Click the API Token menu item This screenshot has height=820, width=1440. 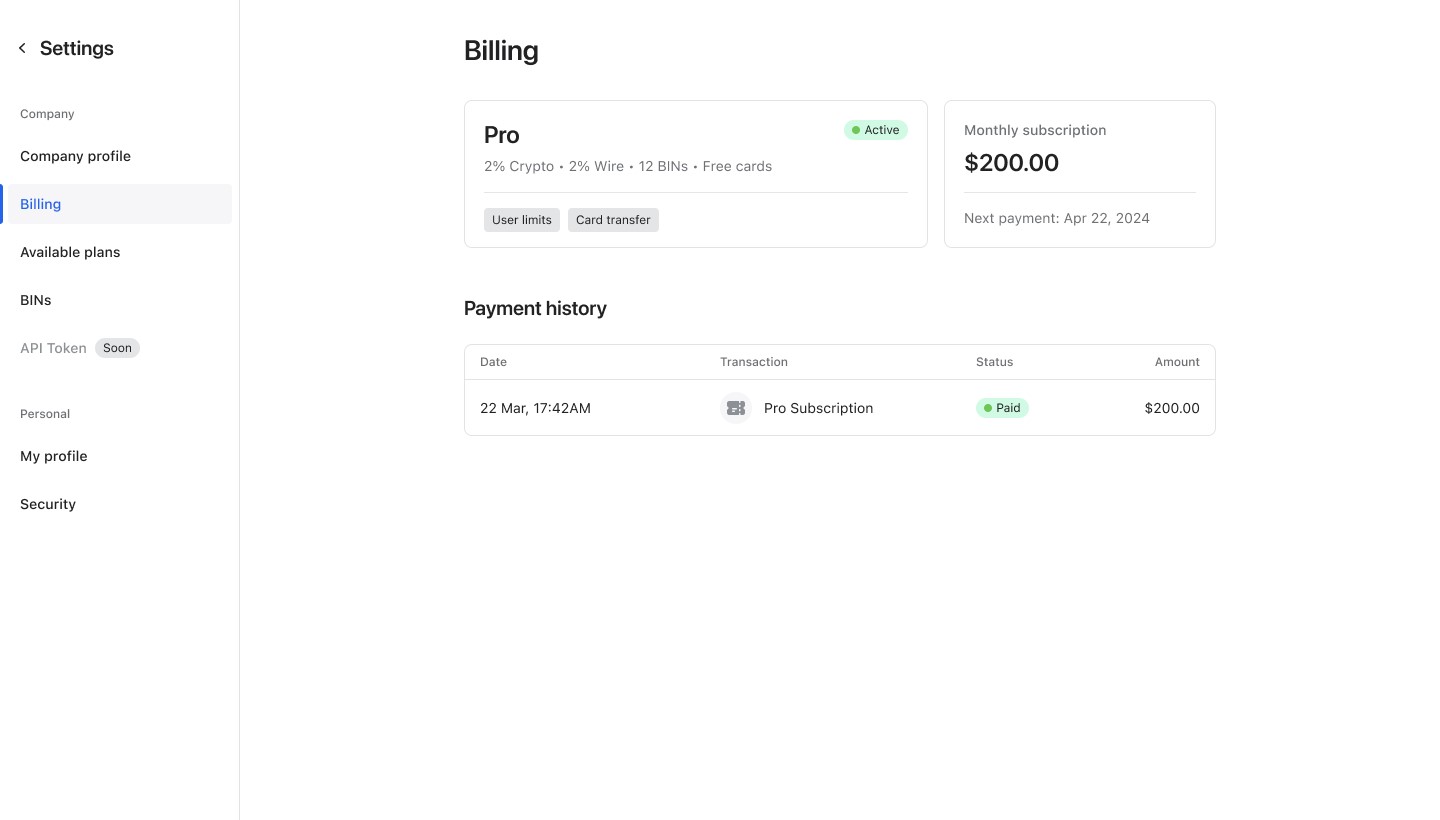[53, 348]
